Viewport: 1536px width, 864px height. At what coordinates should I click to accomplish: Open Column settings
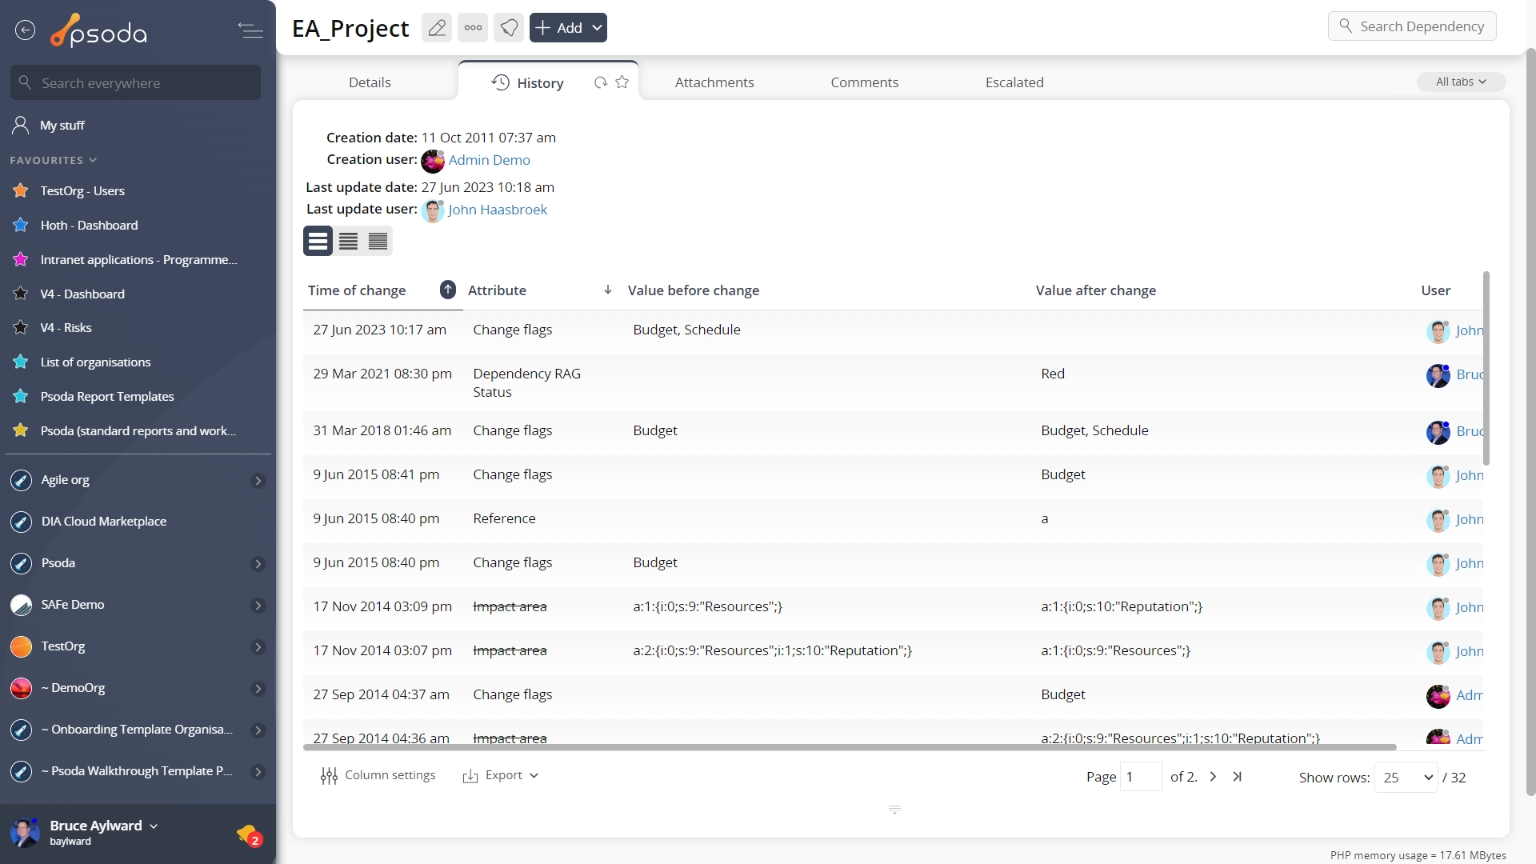point(378,776)
